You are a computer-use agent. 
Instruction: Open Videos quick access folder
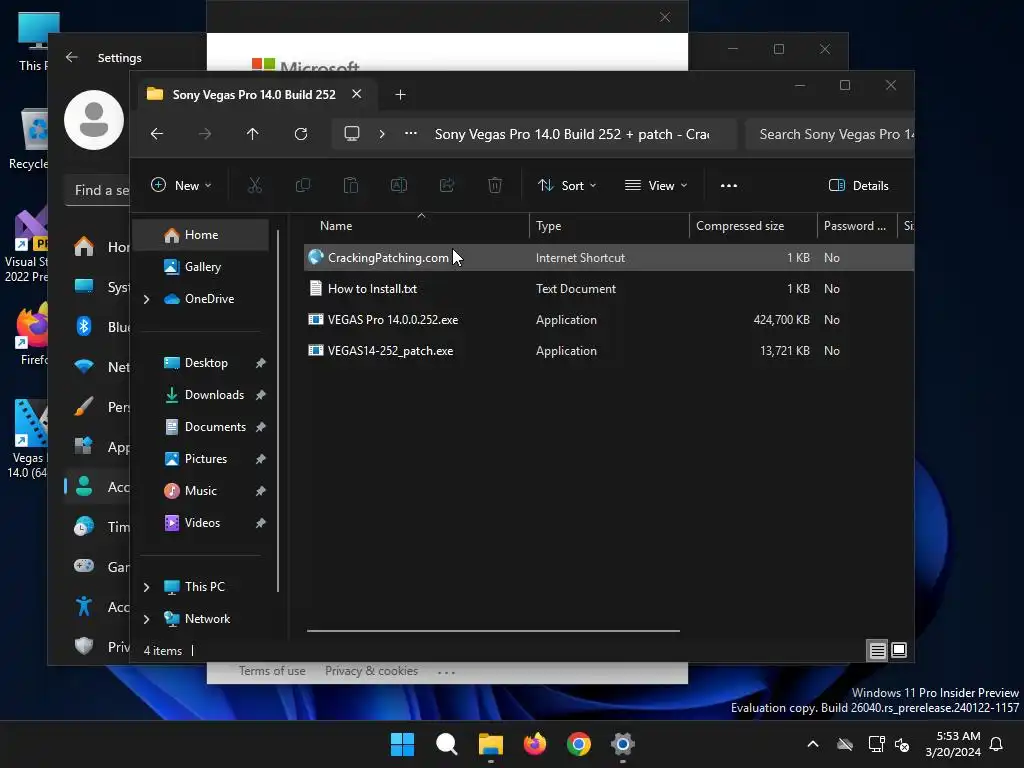coord(202,523)
